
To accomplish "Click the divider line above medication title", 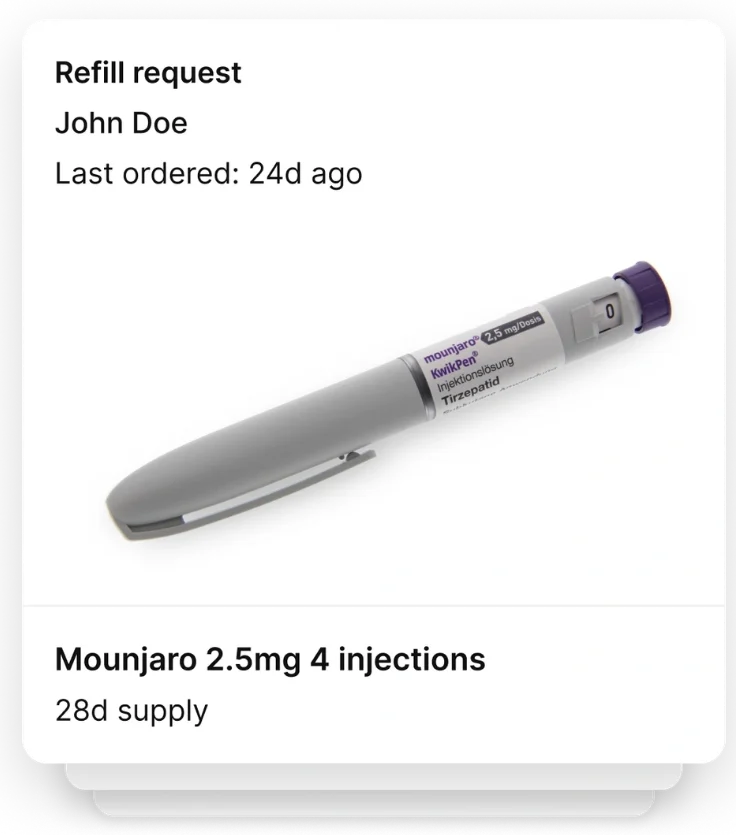I will point(373,605).
